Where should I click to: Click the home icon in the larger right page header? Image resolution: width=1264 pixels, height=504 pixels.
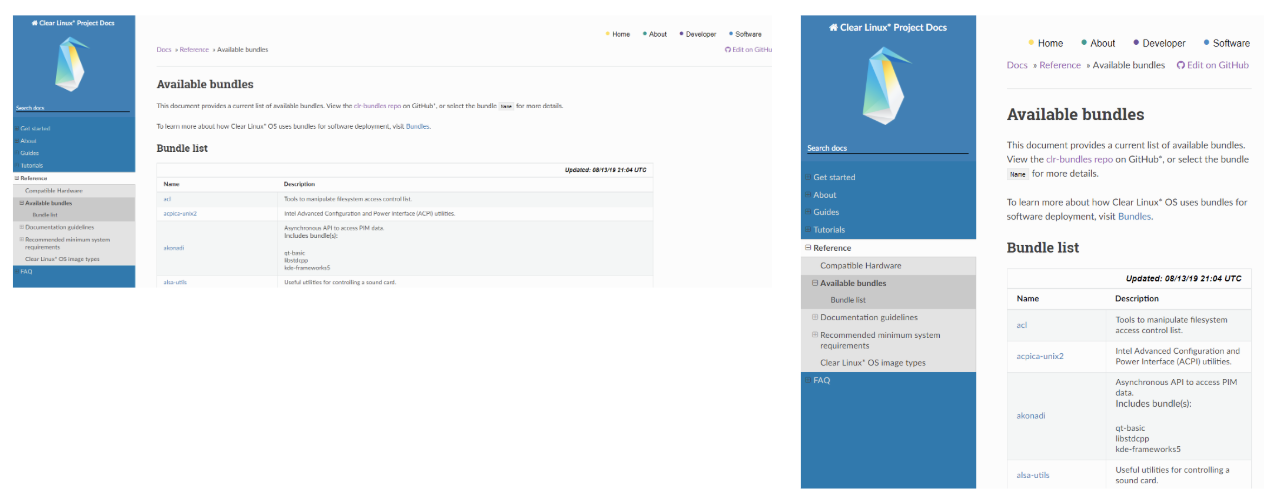tap(834, 27)
